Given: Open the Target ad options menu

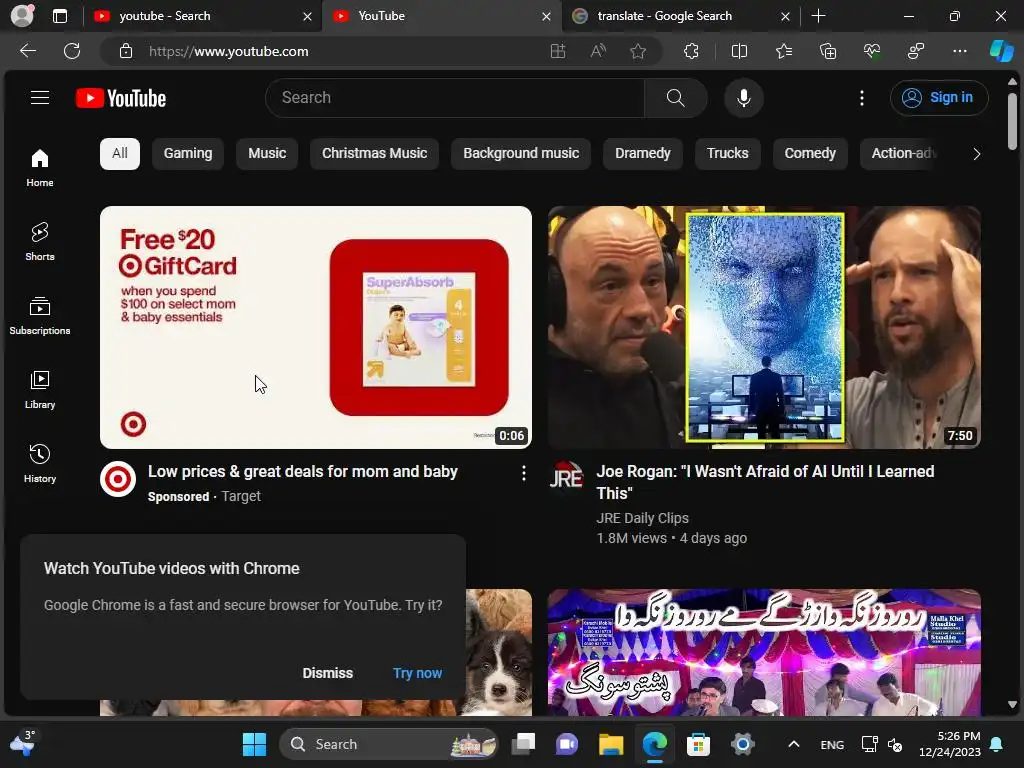Looking at the screenshot, I should coord(523,473).
